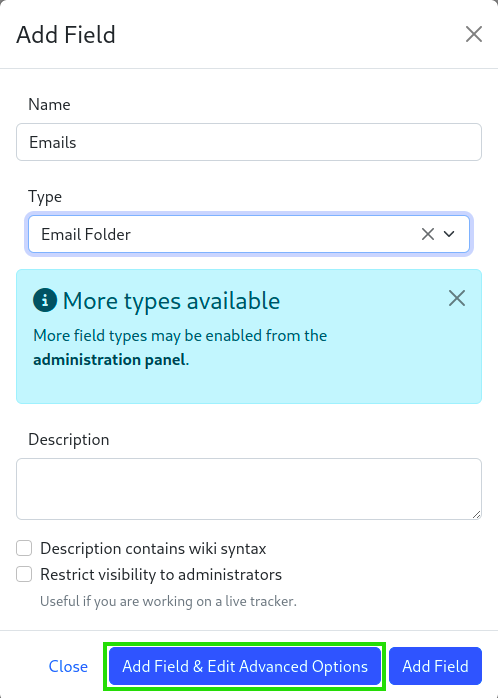Close the Add Field dialog with X
The width and height of the screenshot is (498, 698).
[474, 34]
